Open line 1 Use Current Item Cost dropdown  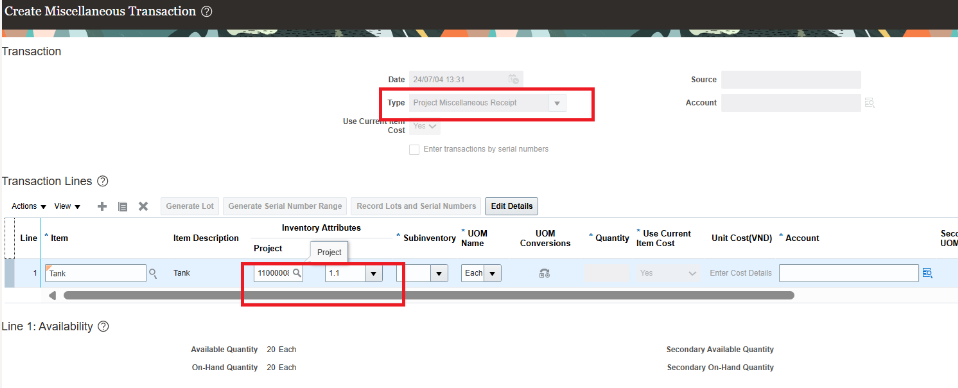point(668,273)
